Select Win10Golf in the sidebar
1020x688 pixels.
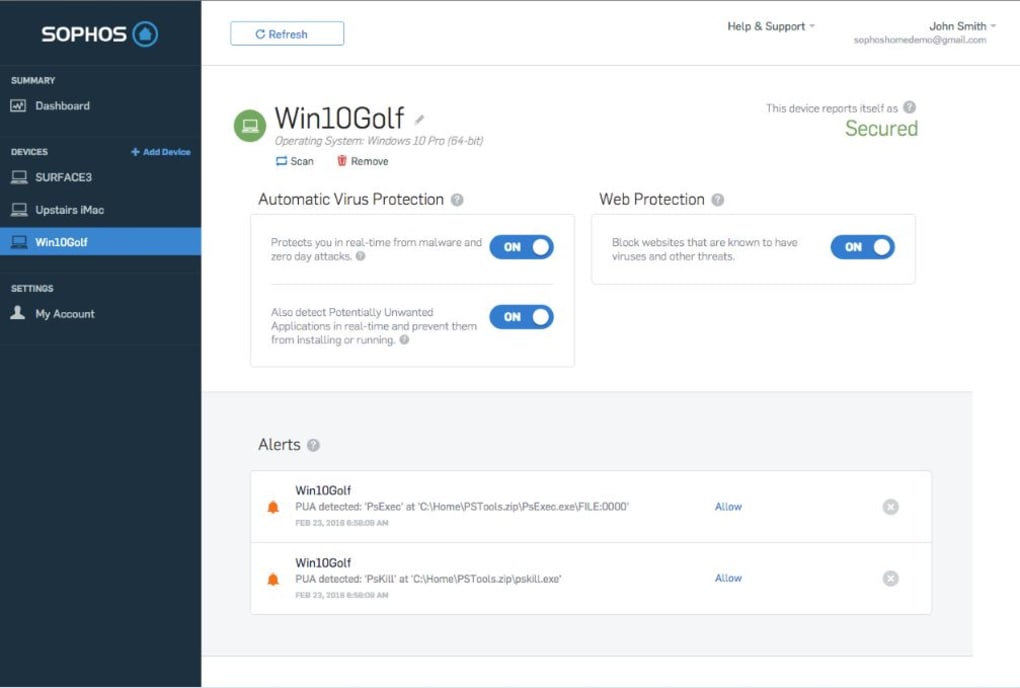click(x=100, y=241)
